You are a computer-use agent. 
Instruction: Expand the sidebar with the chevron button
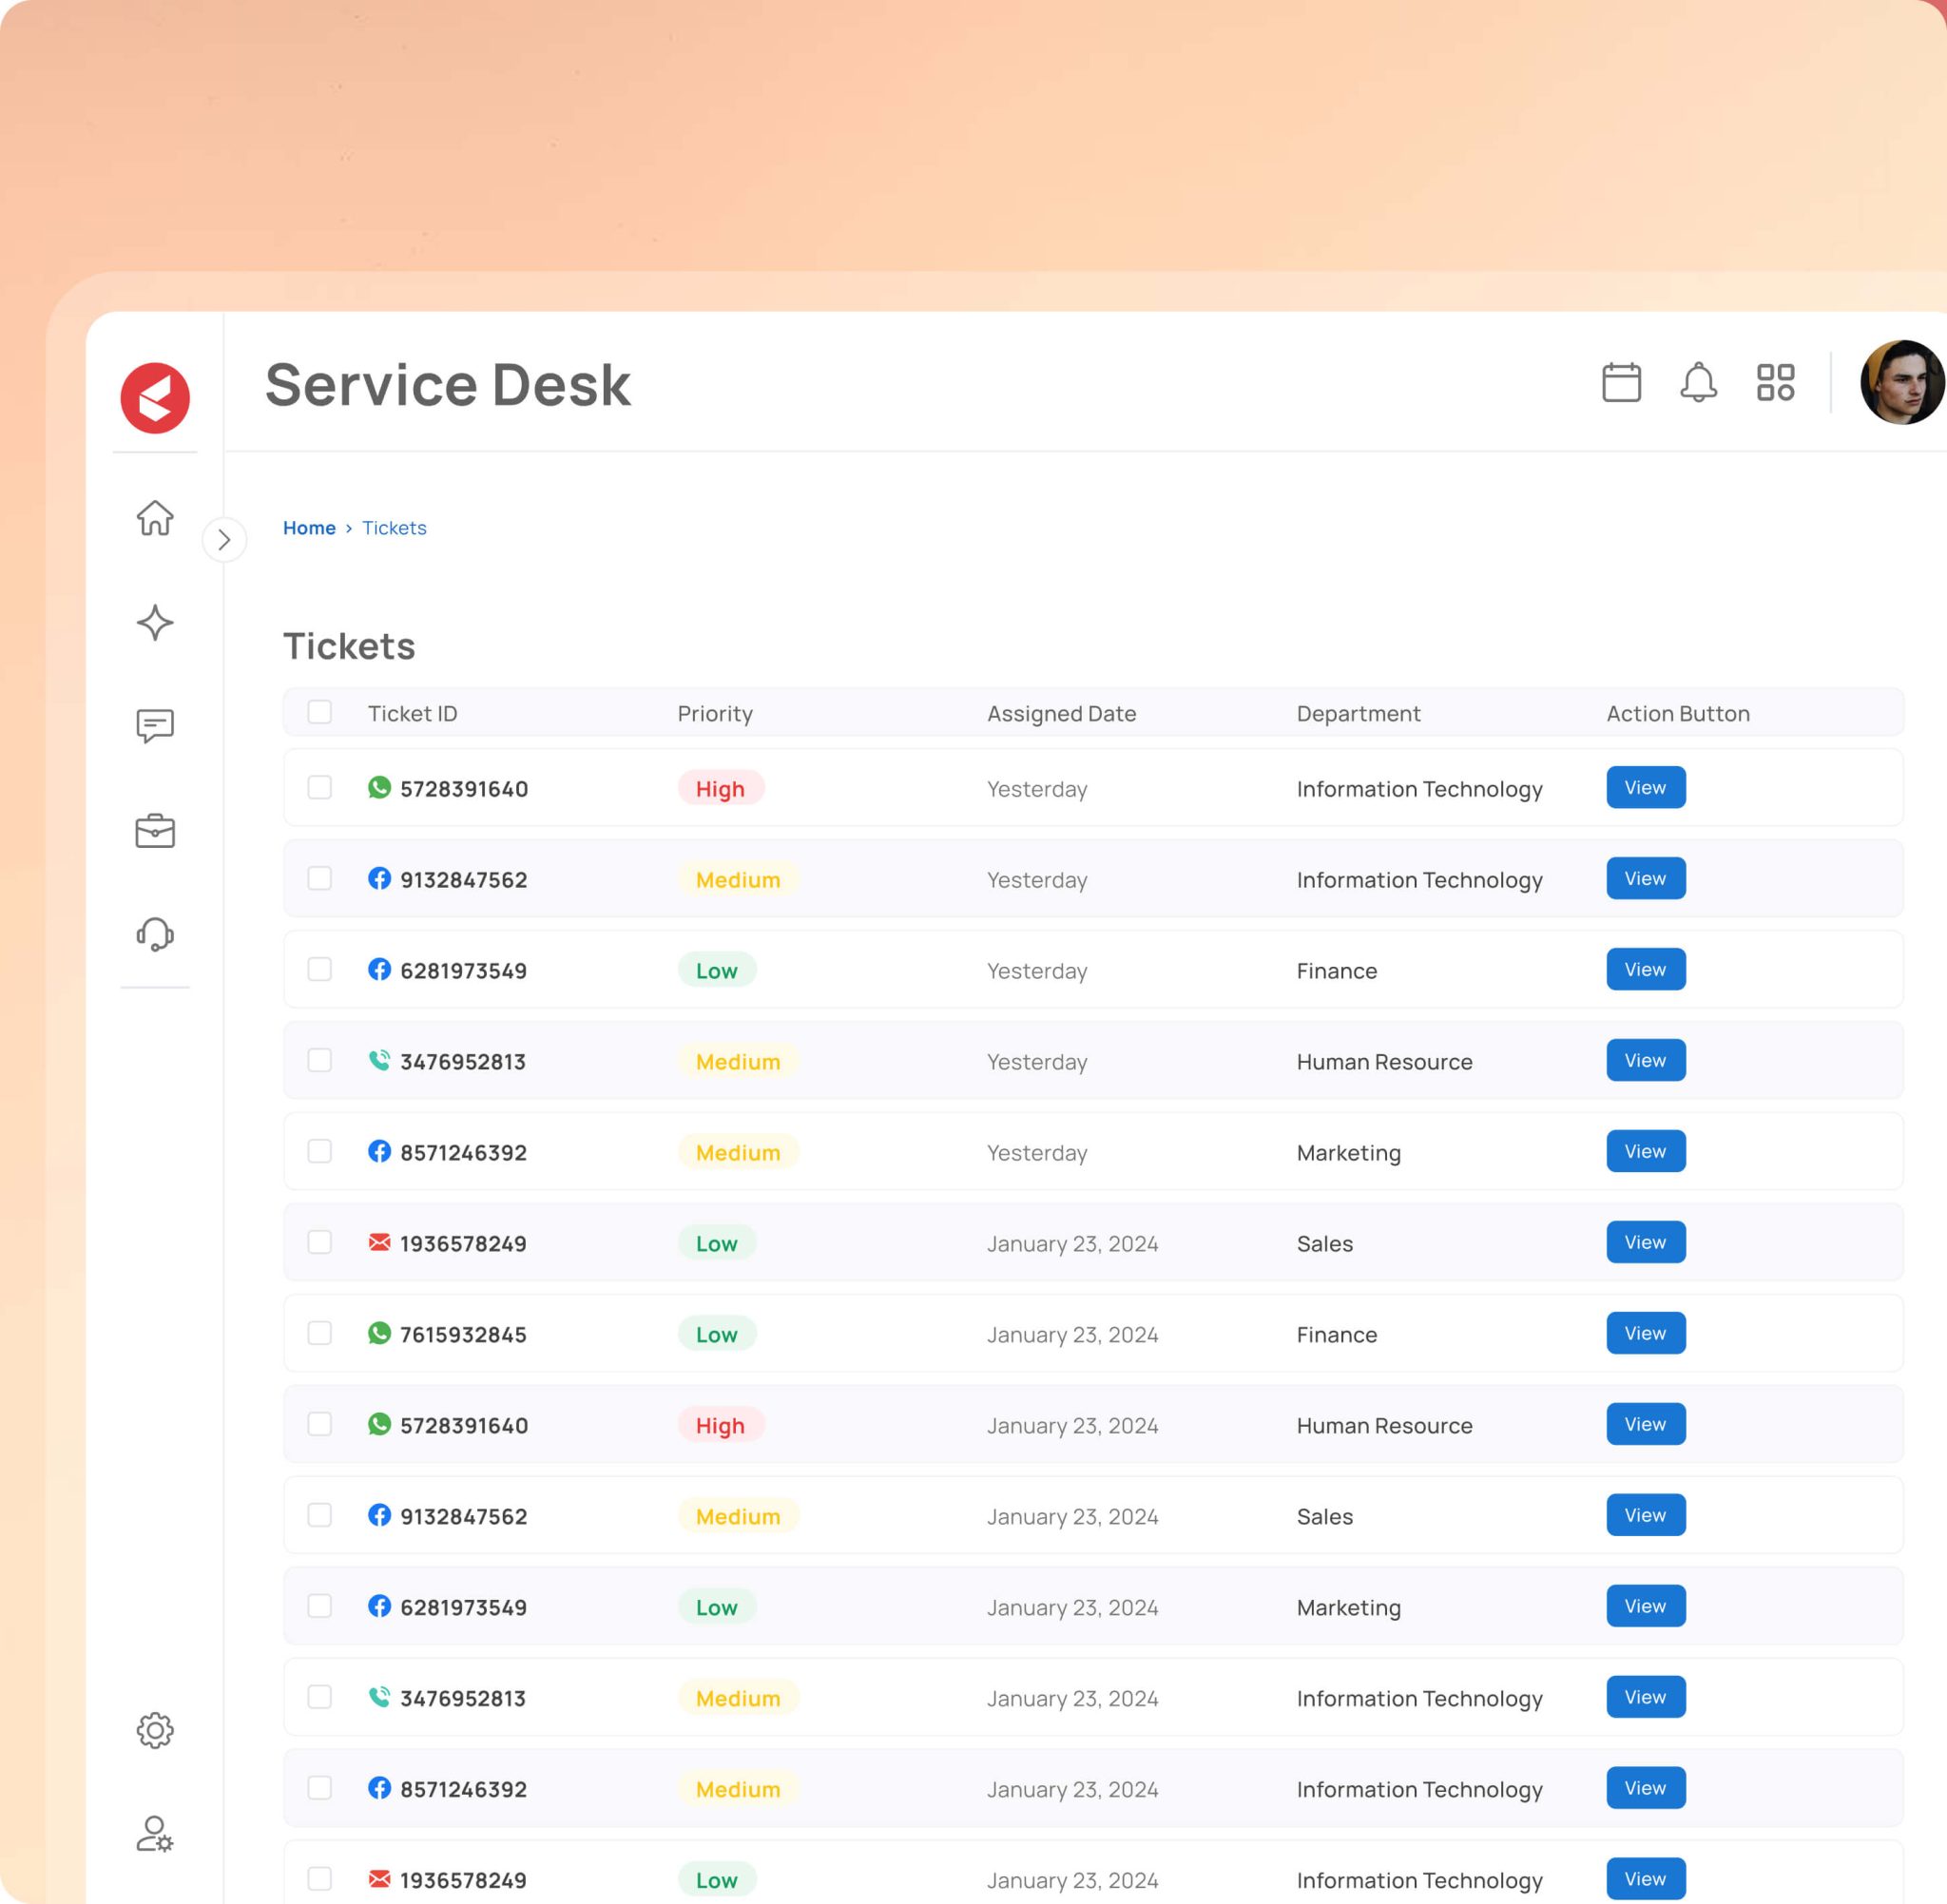(x=224, y=540)
